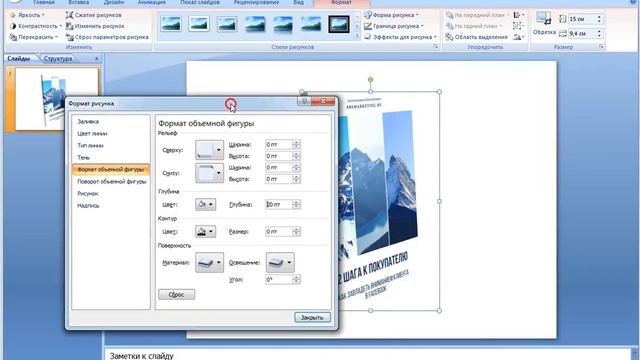The height and width of the screenshot is (360, 640).
Task: Open the Контур color picker
Action: [x=205, y=232]
